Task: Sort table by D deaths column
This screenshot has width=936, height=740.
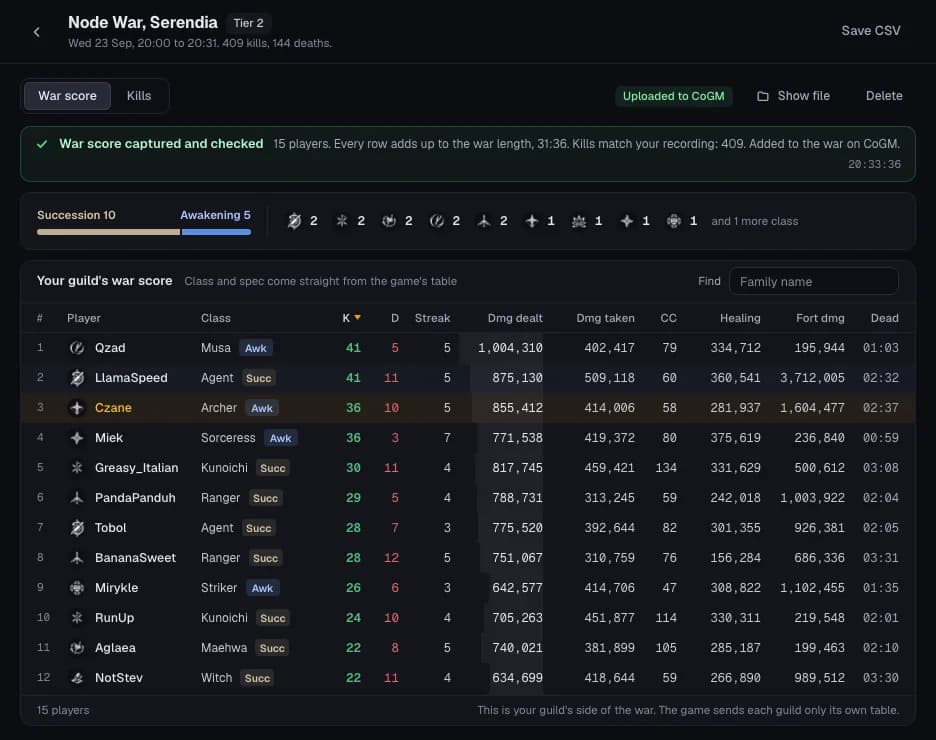Action: click(395, 318)
